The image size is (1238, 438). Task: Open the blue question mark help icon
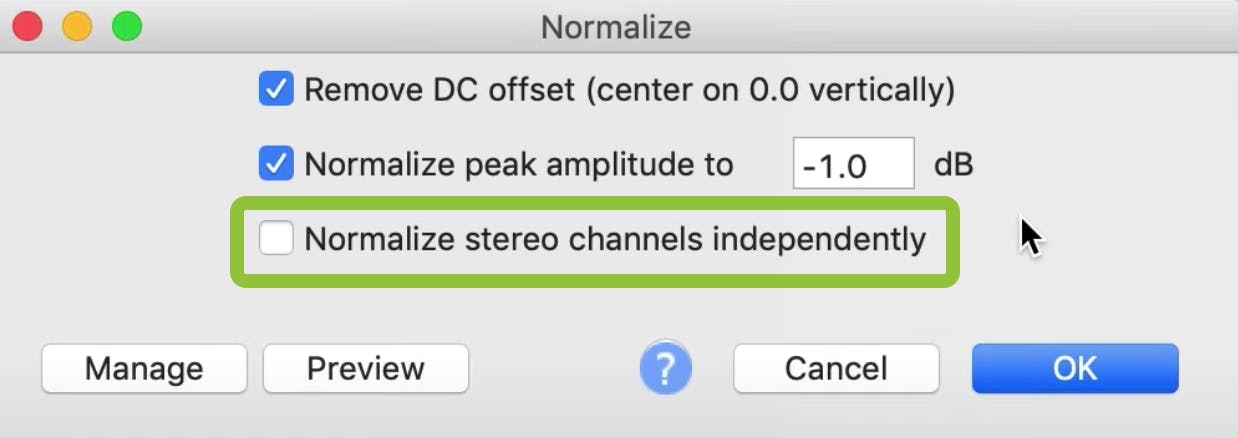(x=665, y=368)
